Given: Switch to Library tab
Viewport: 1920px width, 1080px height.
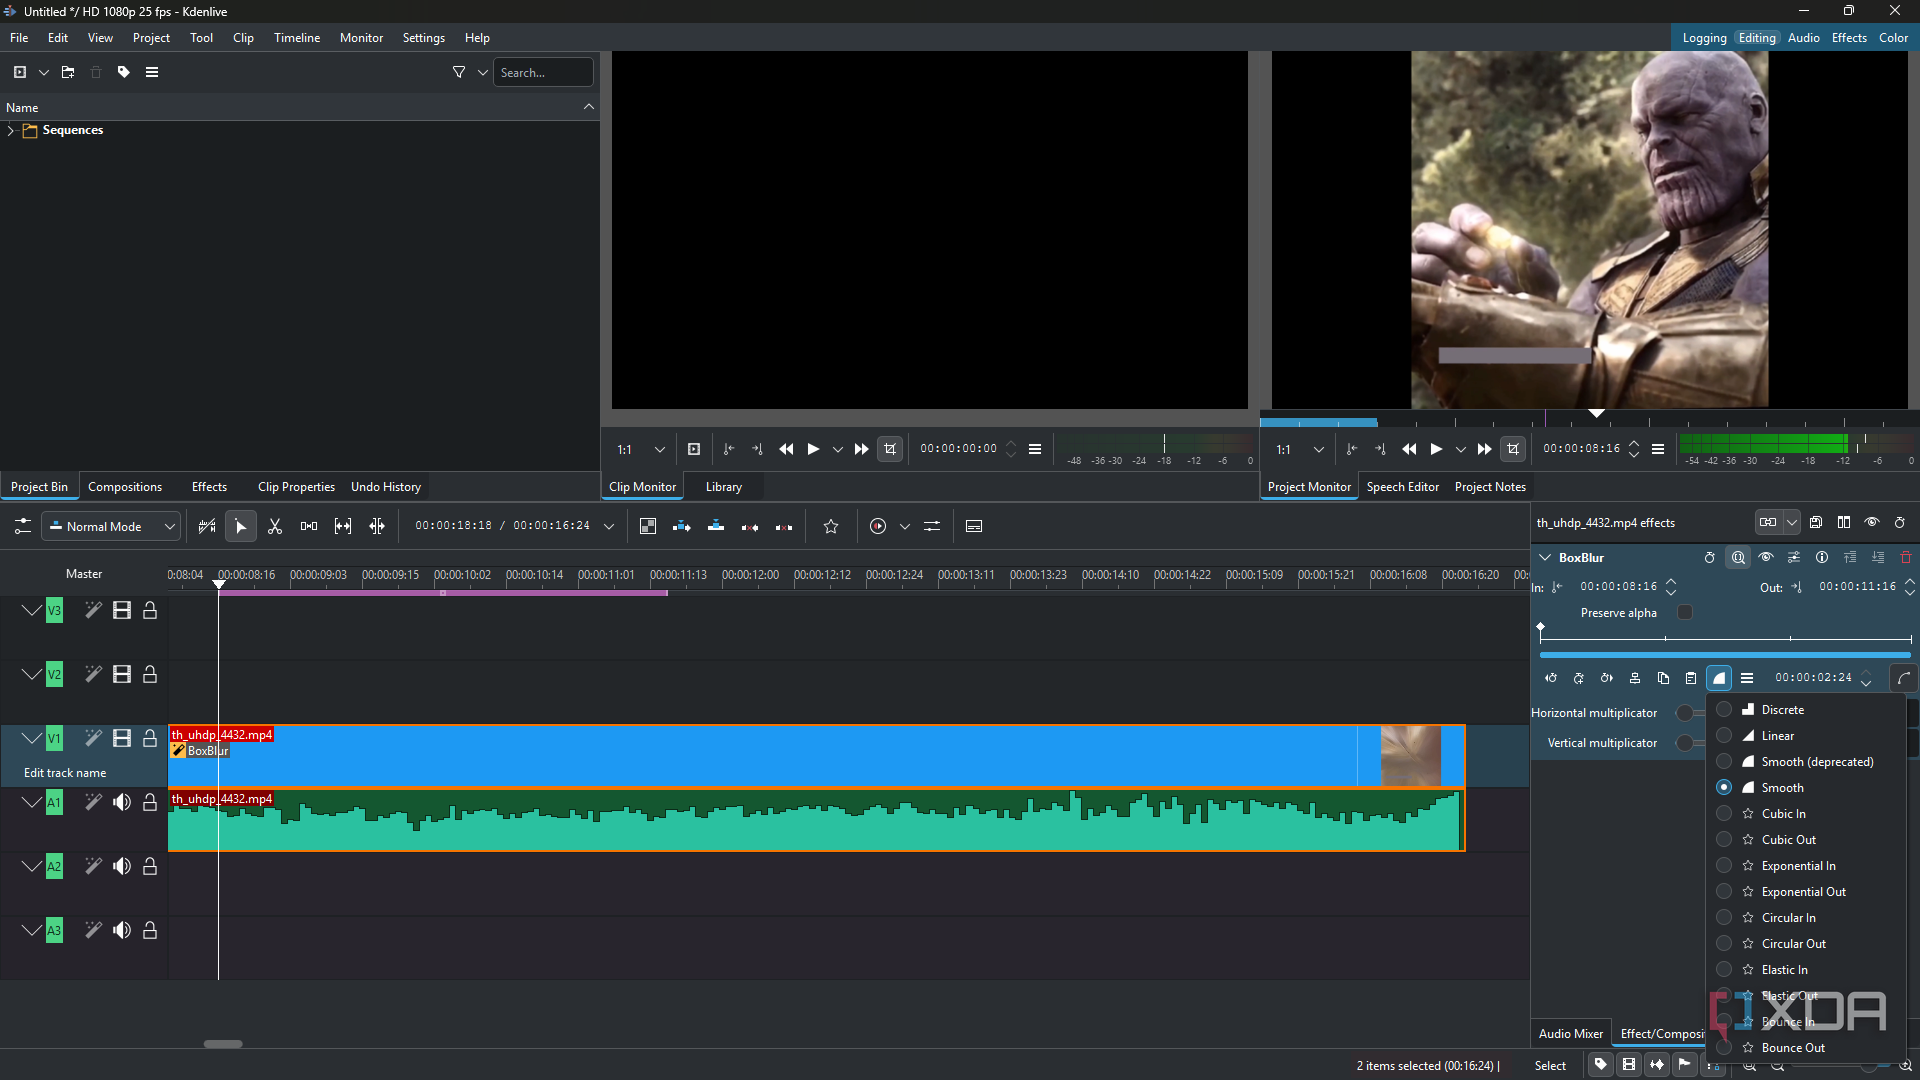Looking at the screenshot, I should click(x=724, y=487).
